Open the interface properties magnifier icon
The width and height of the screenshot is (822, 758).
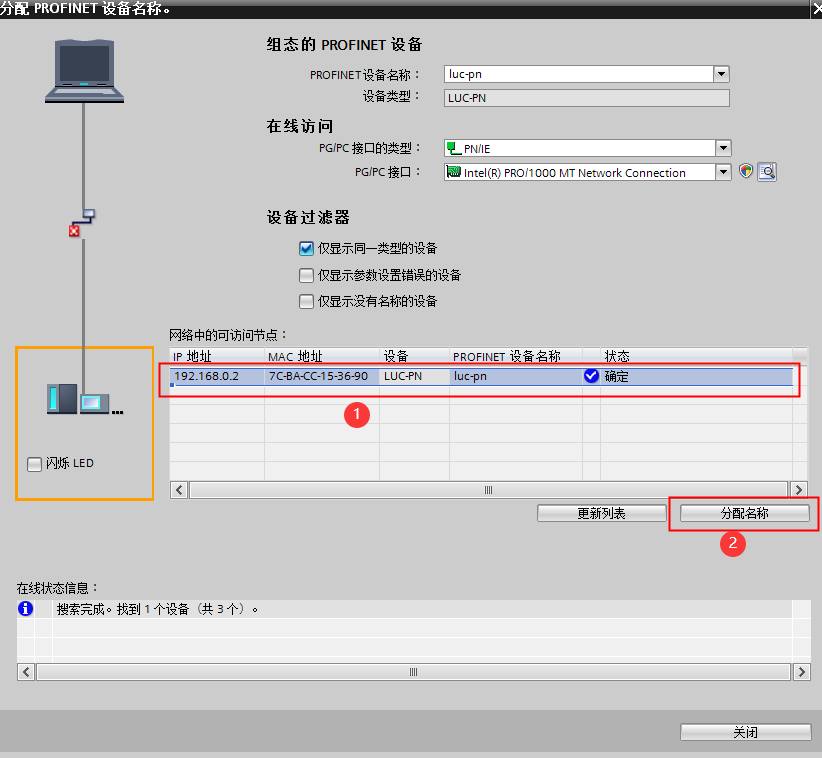coord(767,172)
